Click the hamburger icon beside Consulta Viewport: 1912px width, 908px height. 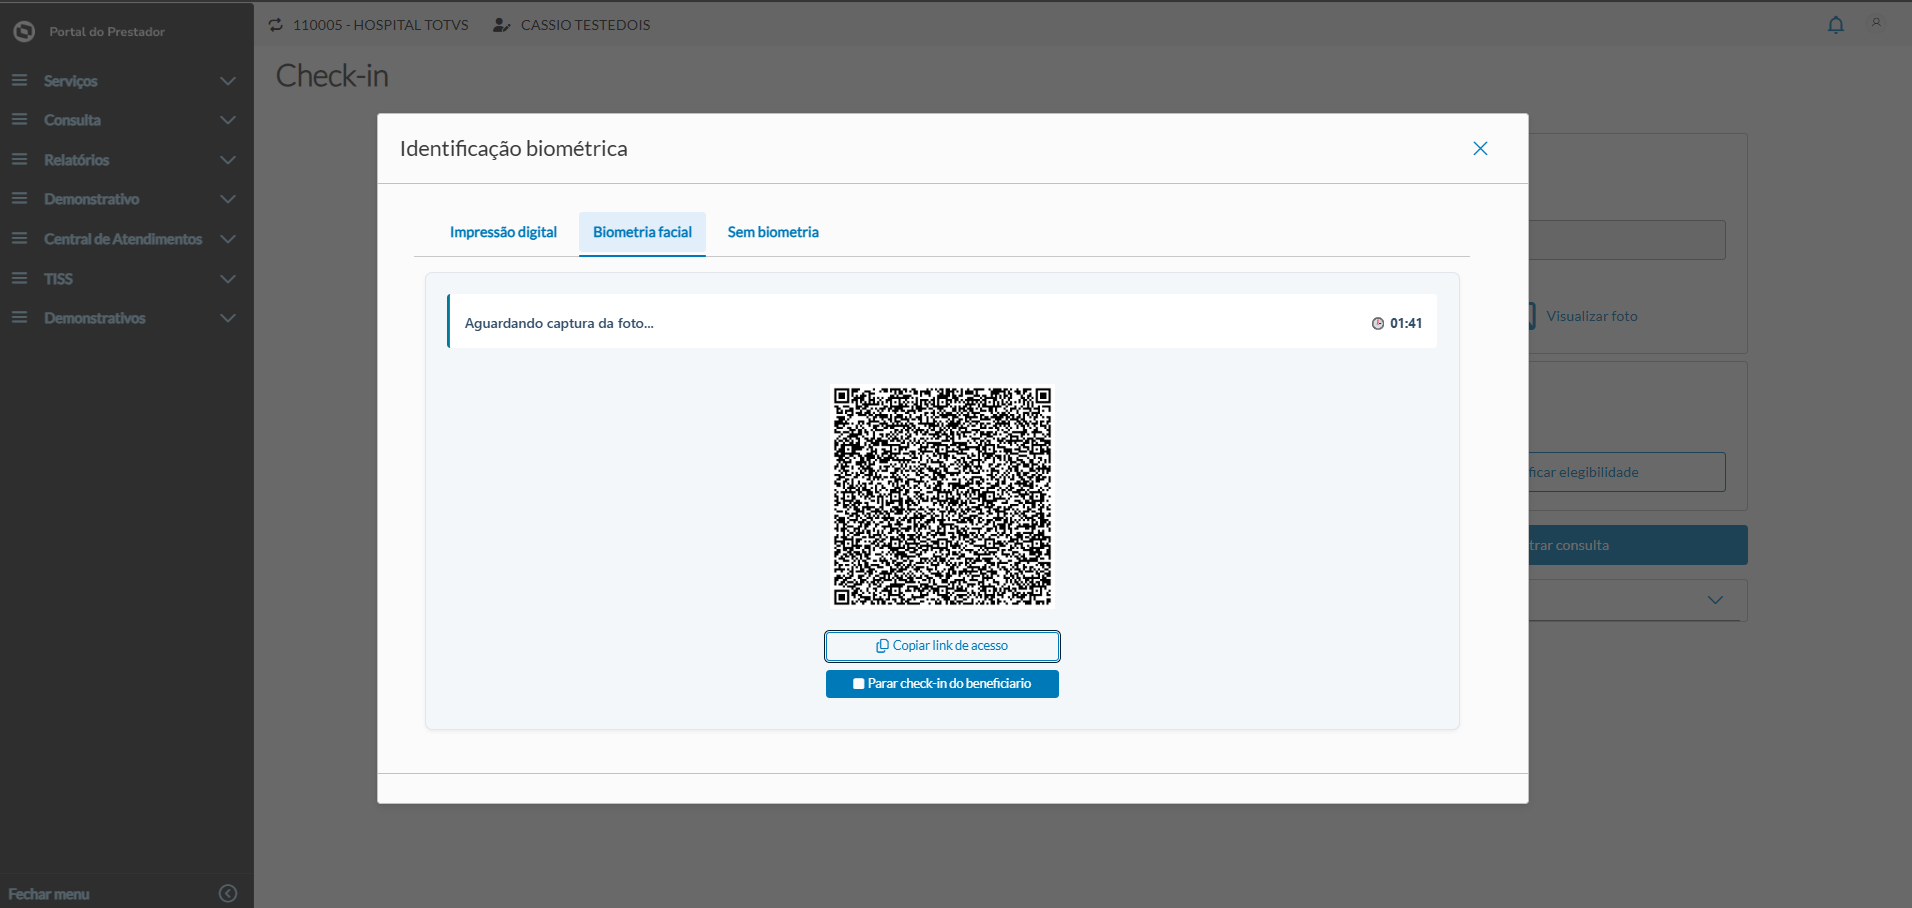19,120
